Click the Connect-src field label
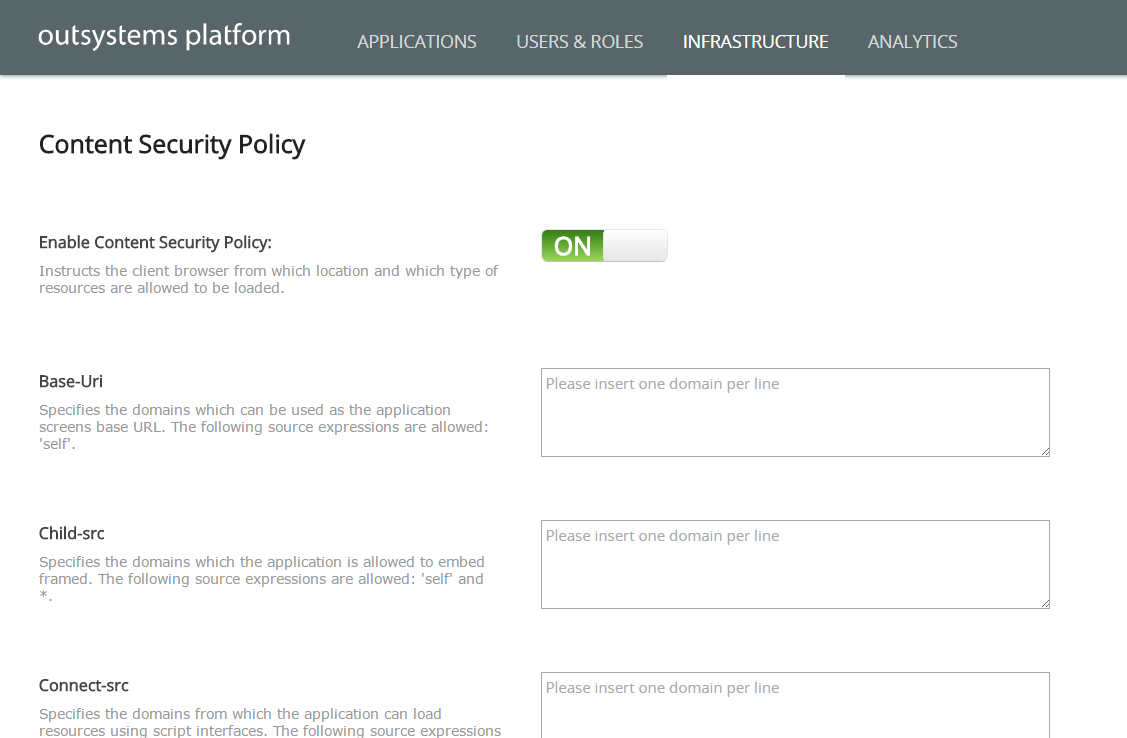 pyautogui.click(x=84, y=685)
